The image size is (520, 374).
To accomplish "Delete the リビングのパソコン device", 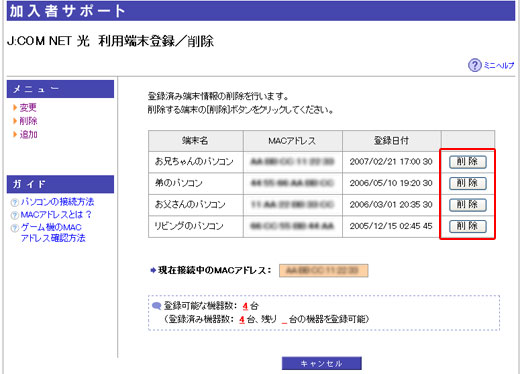I will (468, 226).
